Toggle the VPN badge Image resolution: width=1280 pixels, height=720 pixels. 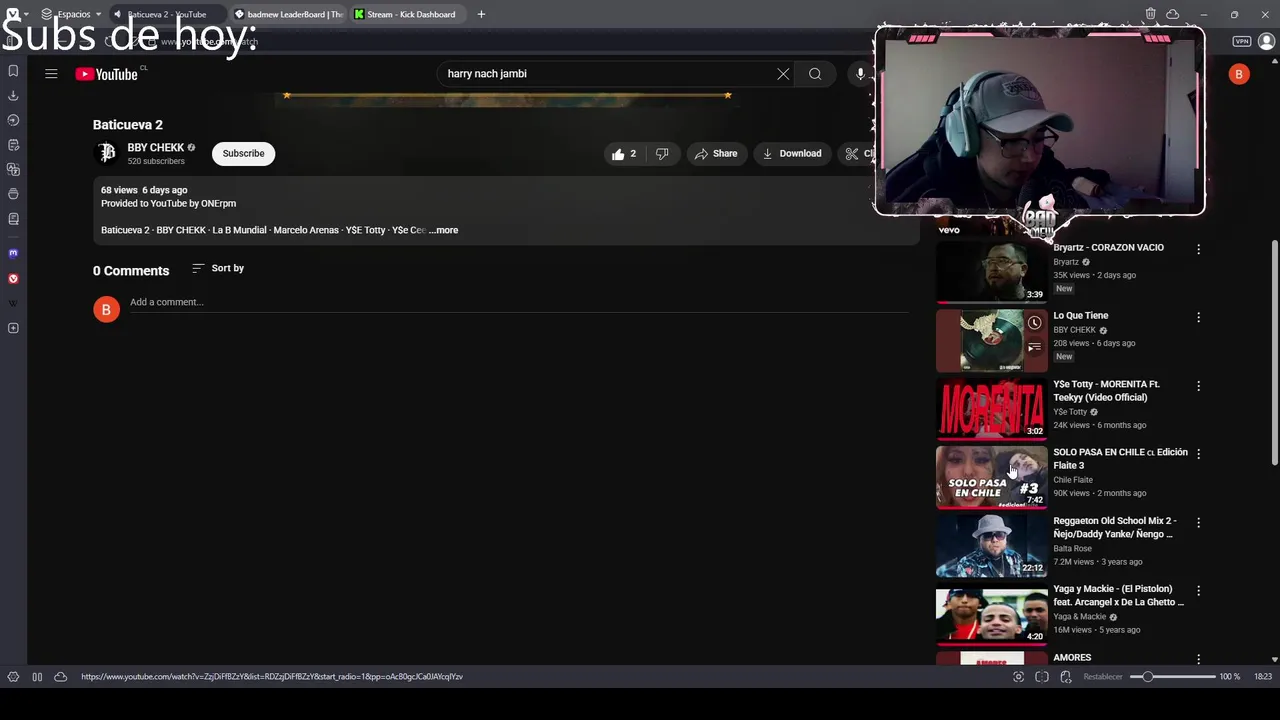(x=1241, y=41)
